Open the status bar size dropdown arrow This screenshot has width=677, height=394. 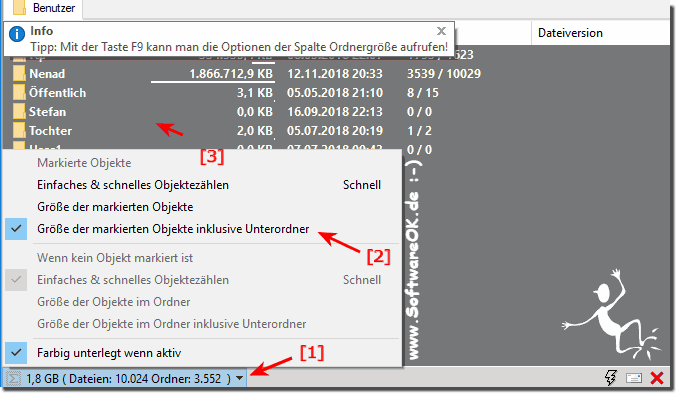click(x=240, y=379)
